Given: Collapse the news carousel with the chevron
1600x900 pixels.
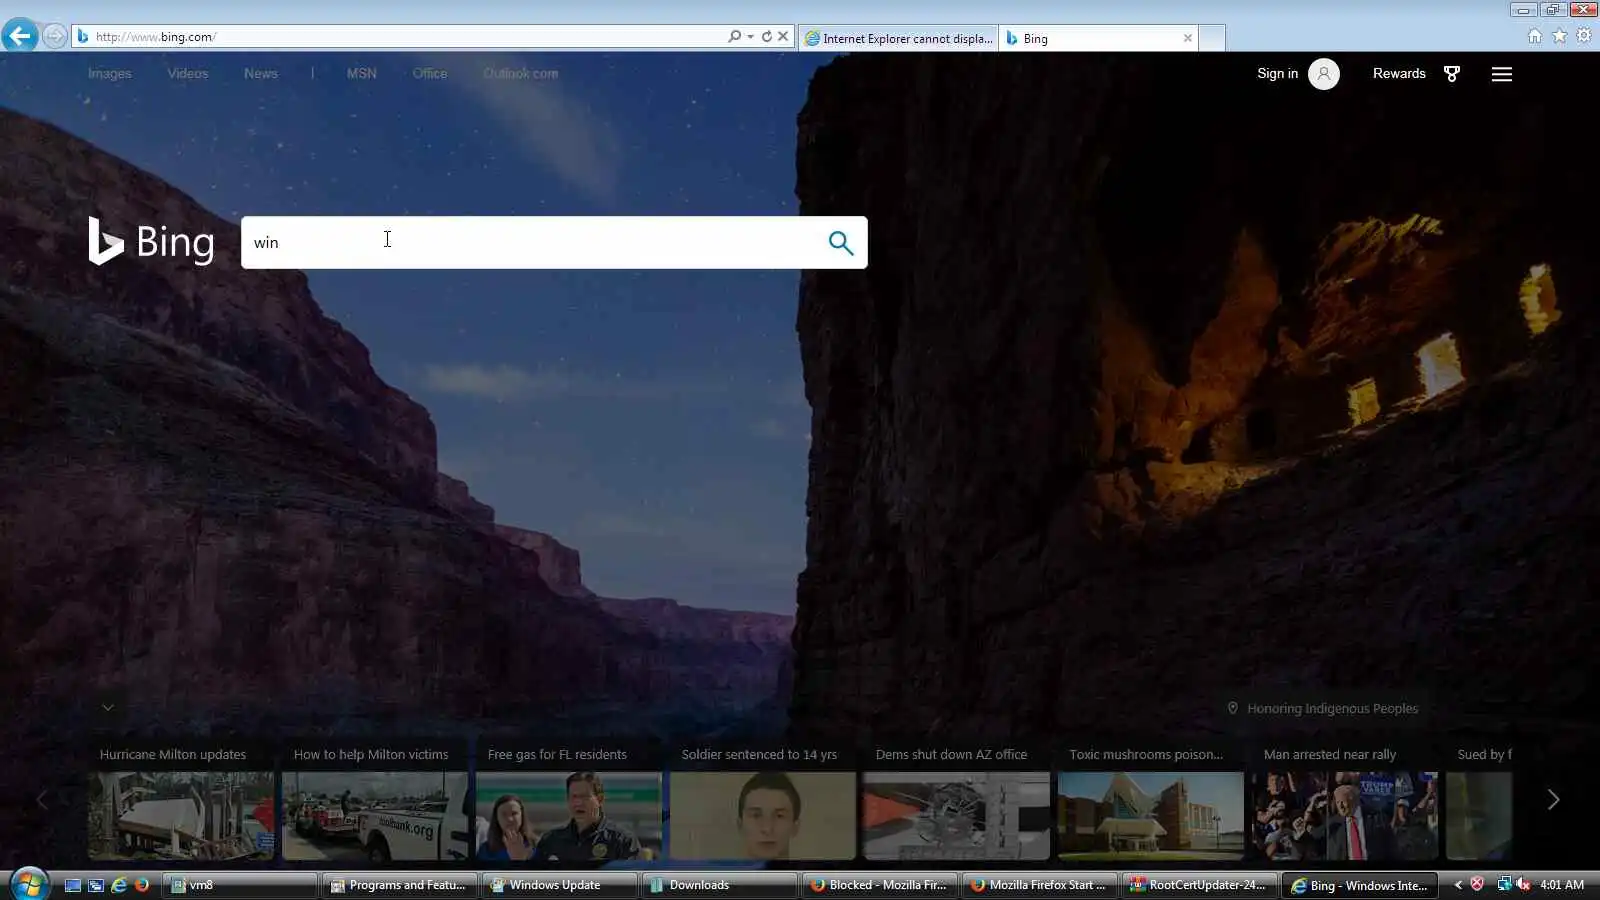Looking at the screenshot, I should tap(108, 707).
